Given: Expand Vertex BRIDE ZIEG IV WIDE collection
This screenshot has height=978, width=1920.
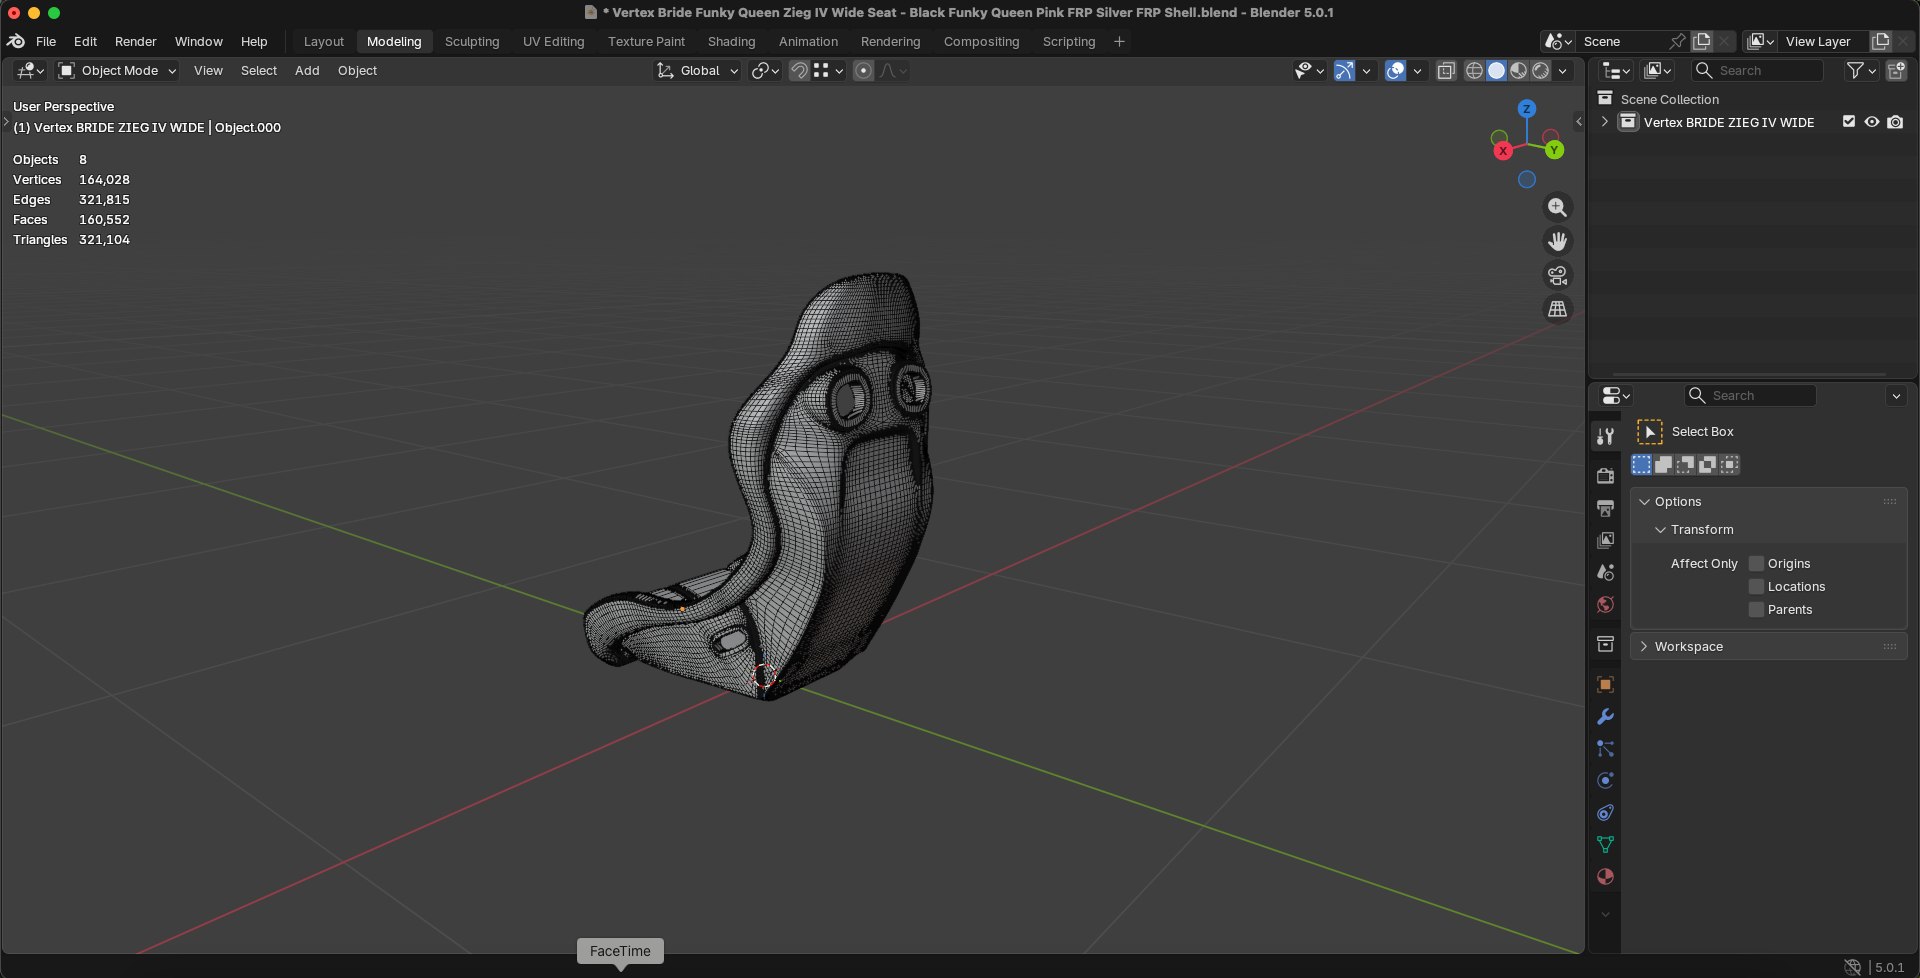Looking at the screenshot, I should point(1605,122).
